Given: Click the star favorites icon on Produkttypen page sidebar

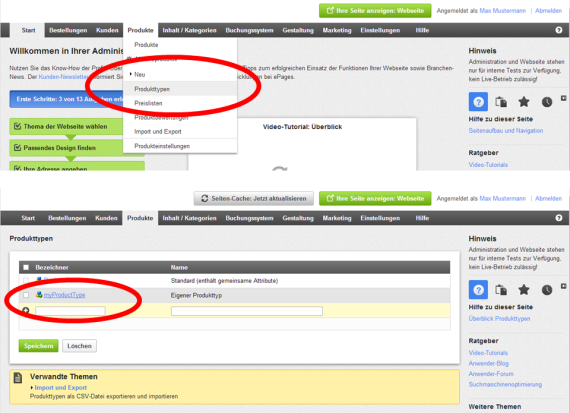Looking at the screenshot, I should (x=524, y=290).
